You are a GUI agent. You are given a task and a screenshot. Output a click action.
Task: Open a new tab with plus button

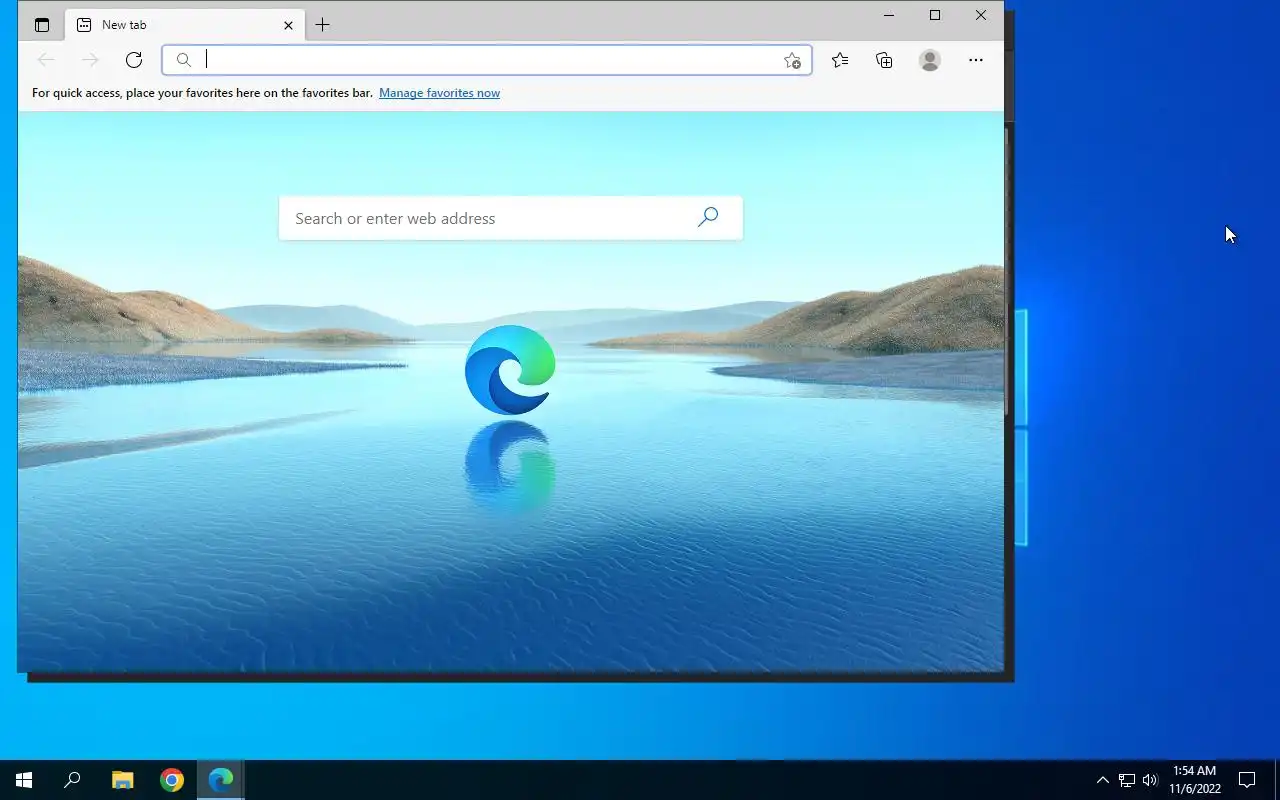[322, 25]
